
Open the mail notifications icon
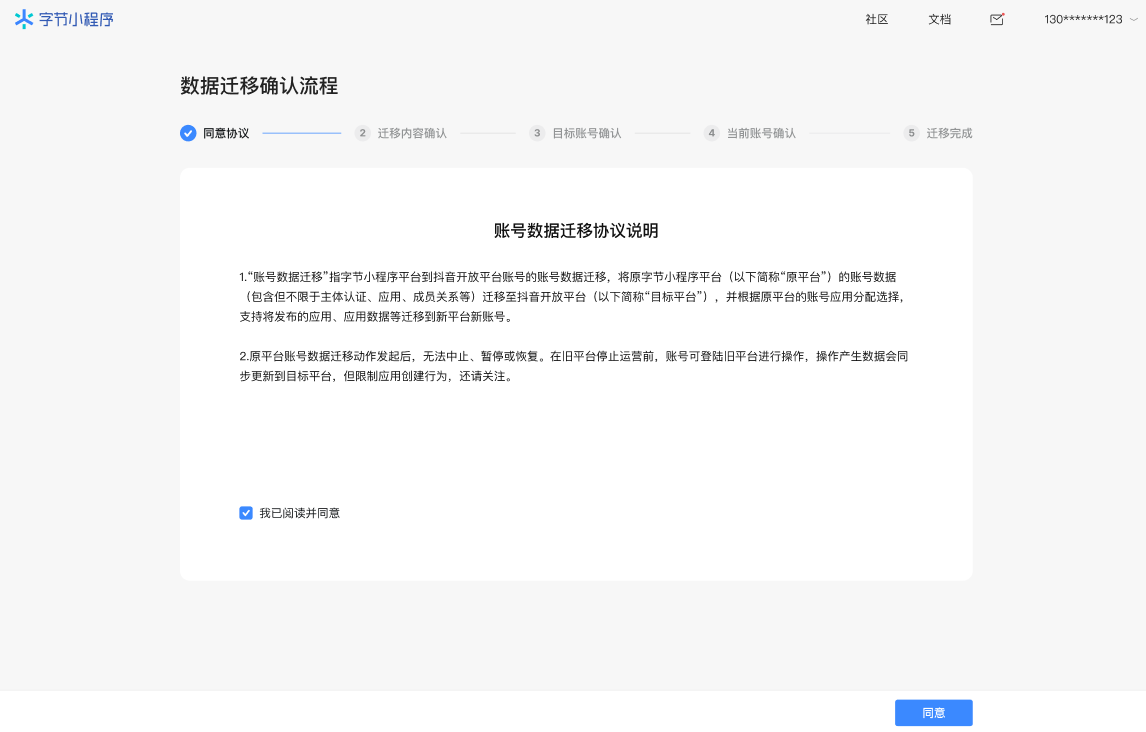coord(996,19)
